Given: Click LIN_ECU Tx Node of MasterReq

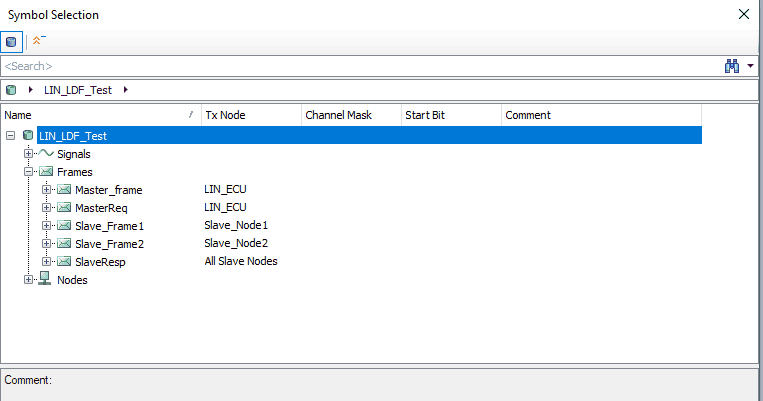Looking at the screenshot, I should click(x=225, y=207).
